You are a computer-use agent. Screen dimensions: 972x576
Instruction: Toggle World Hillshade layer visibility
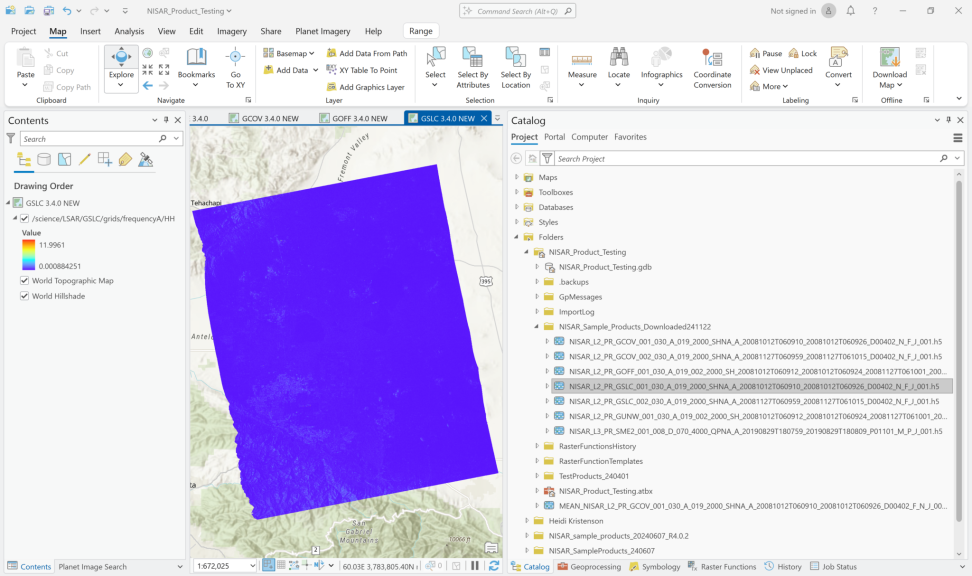25,296
